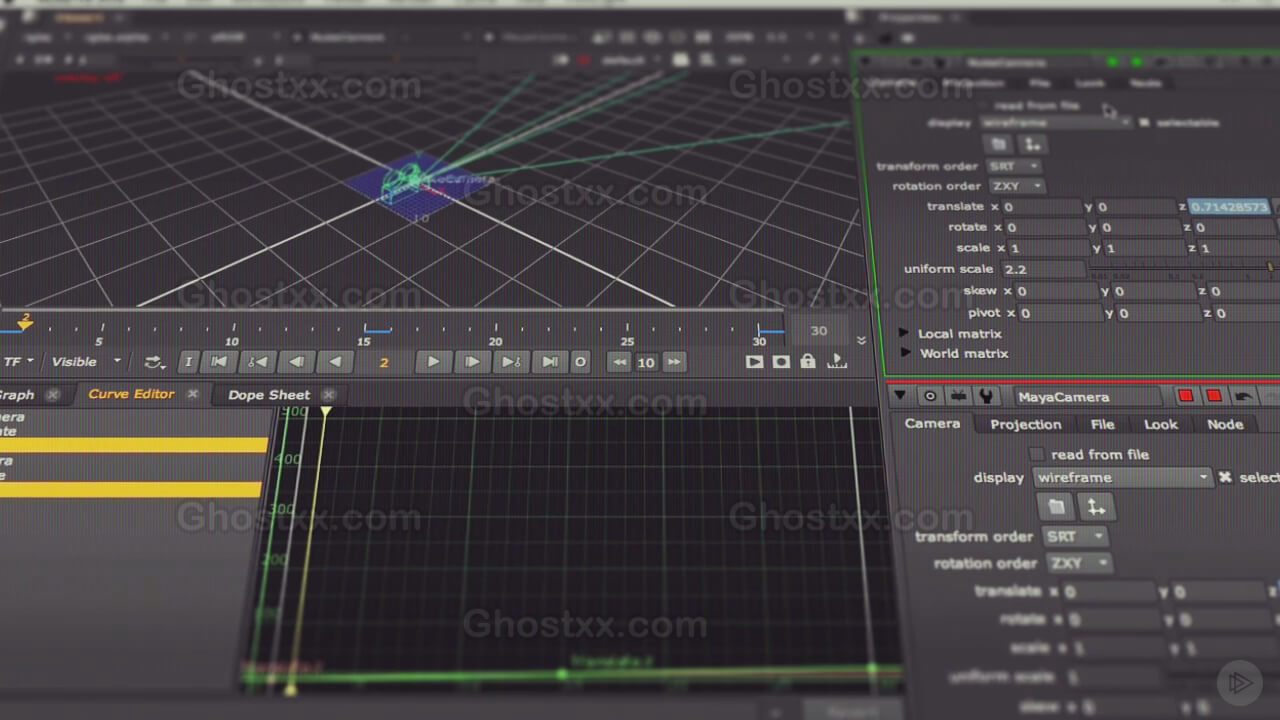This screenshot has height=720, width=1280.
Task: Click the uniform scale slider handle in upper panel
Action: point(1270,268)
